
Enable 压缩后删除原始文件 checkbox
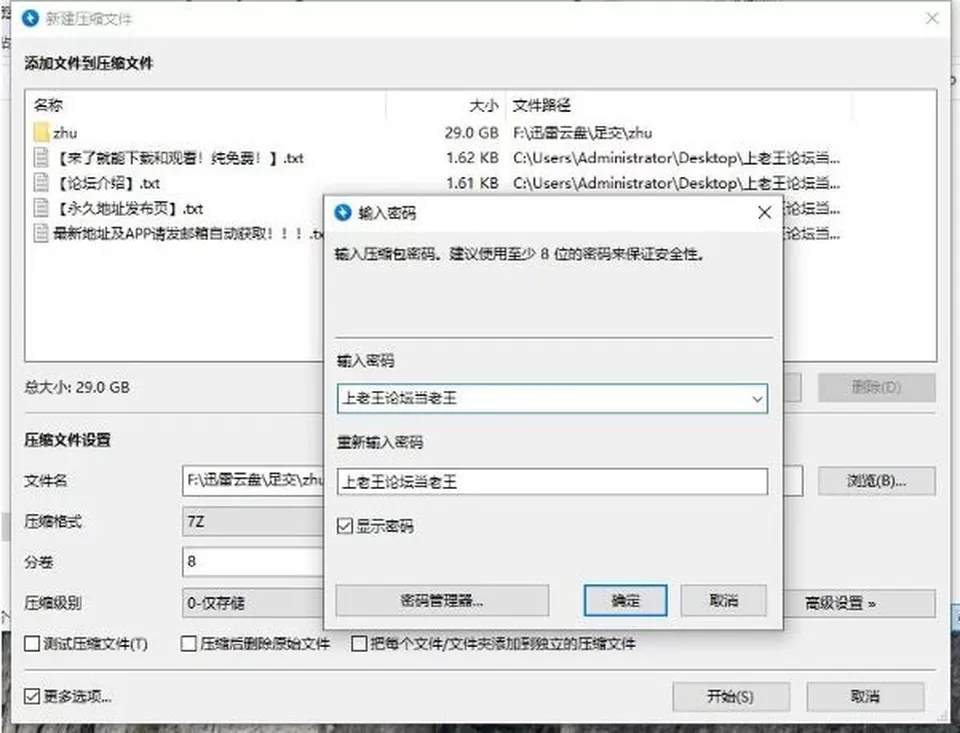(x=189, y=643)
